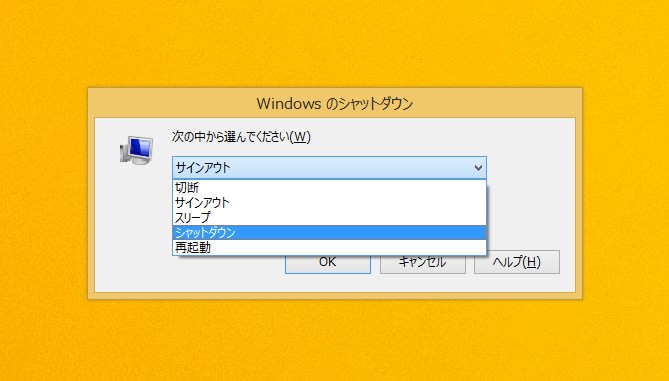Select サインアウト in the dropdown list
The height and width of the screenshot is (381, 669).
coord(329,202)
